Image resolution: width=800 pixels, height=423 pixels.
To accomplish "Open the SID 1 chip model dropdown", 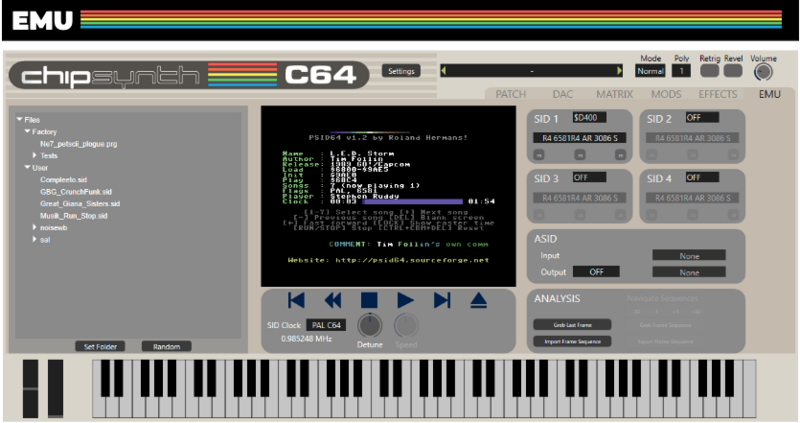I will tap(580, 138).
